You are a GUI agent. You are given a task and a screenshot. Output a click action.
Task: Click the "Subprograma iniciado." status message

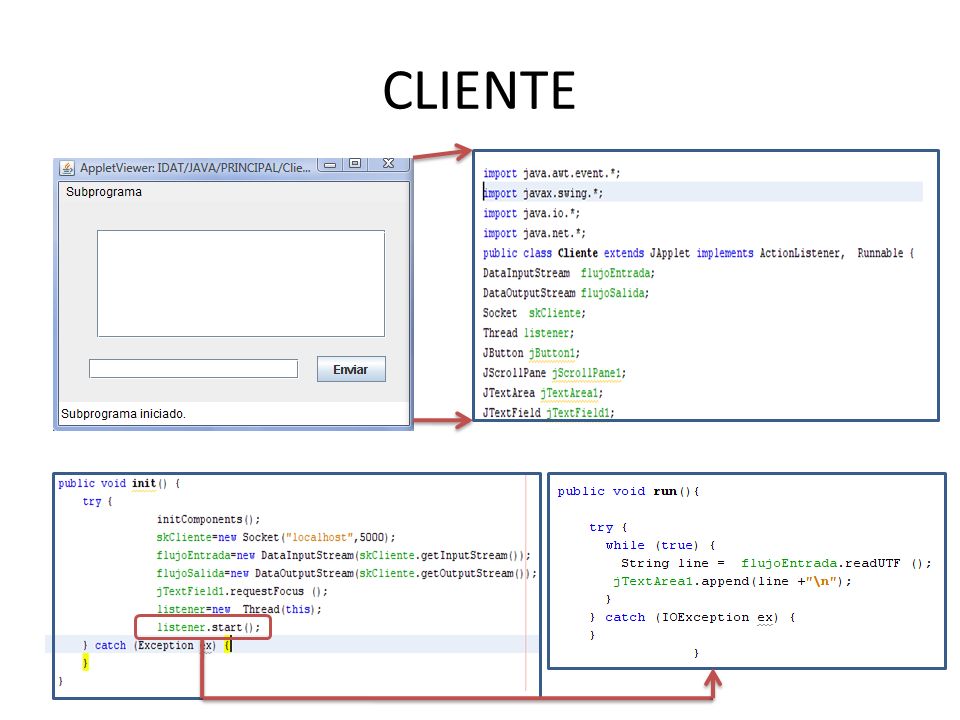coord(123,414)
